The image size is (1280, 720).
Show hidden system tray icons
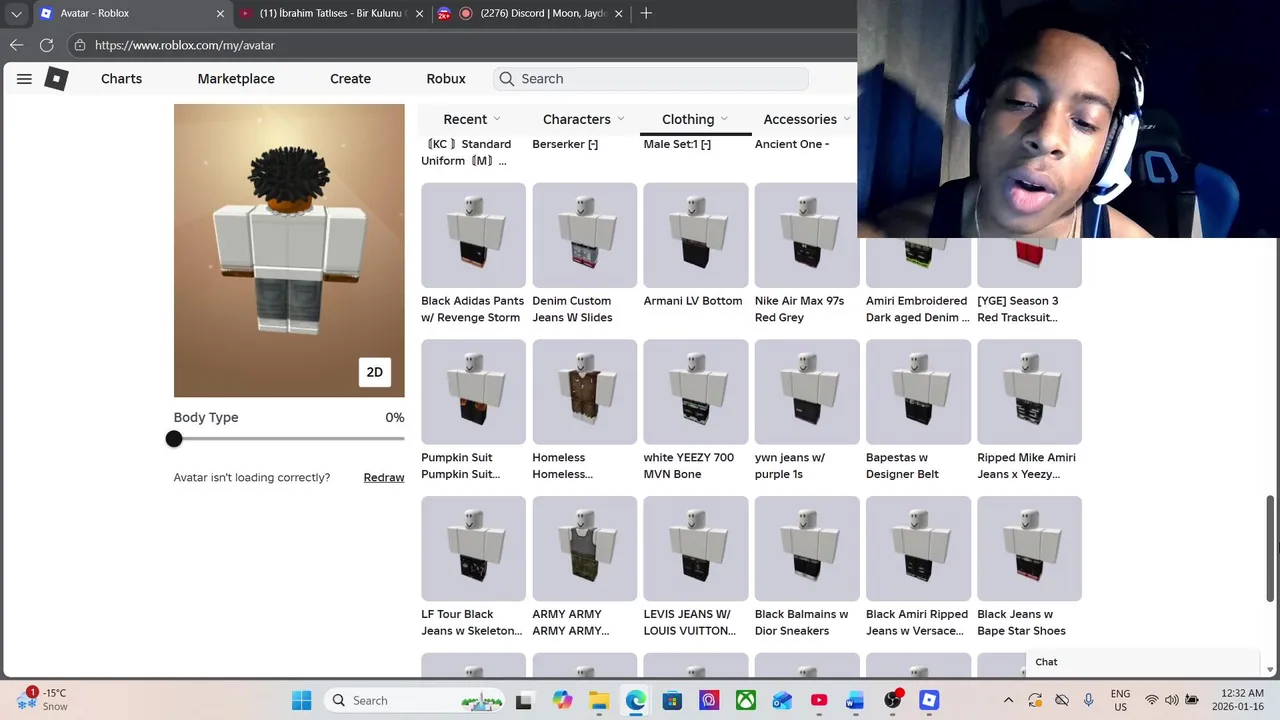click(x=1008, y=700)
